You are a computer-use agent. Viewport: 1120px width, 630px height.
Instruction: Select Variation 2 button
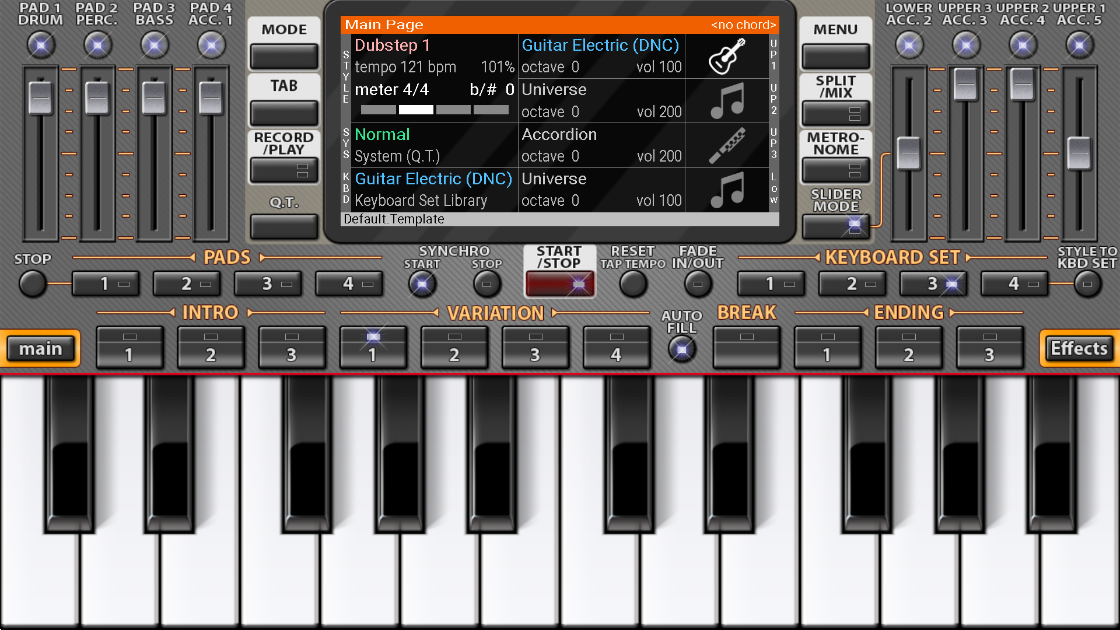(x=454, y=347)
